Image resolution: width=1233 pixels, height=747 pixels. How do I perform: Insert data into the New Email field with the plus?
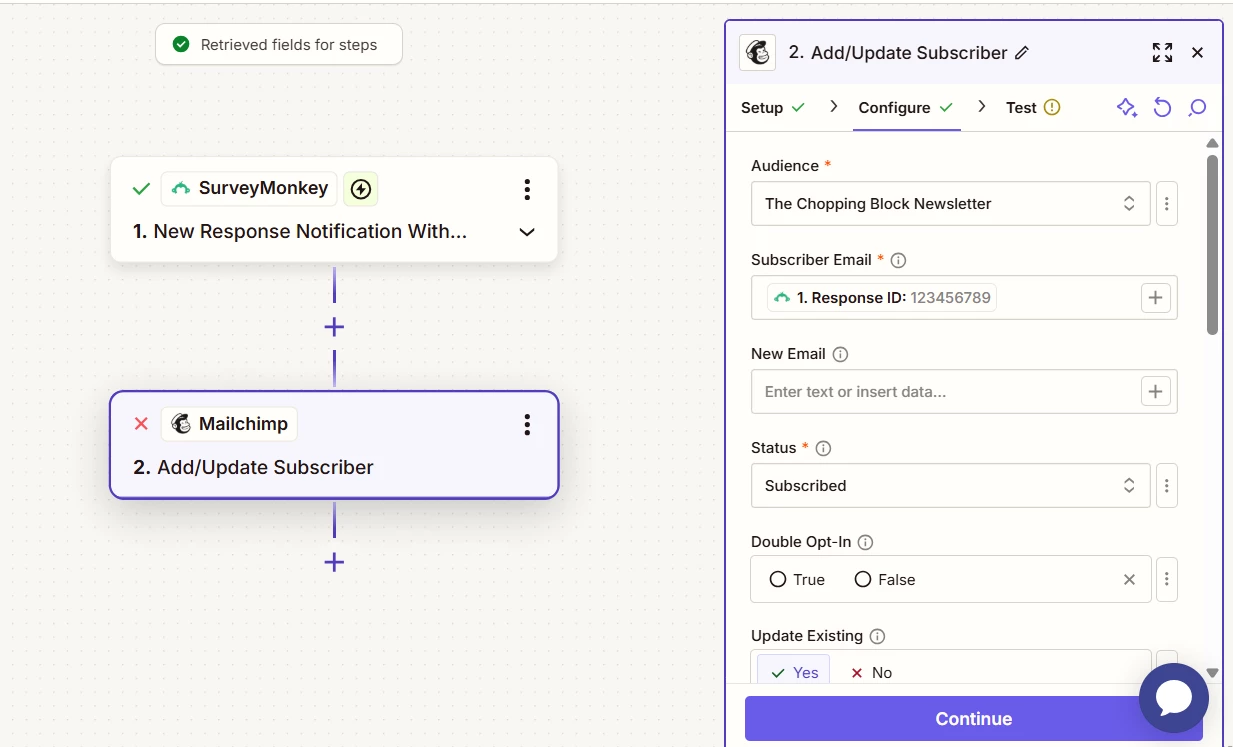(1156, 392)
